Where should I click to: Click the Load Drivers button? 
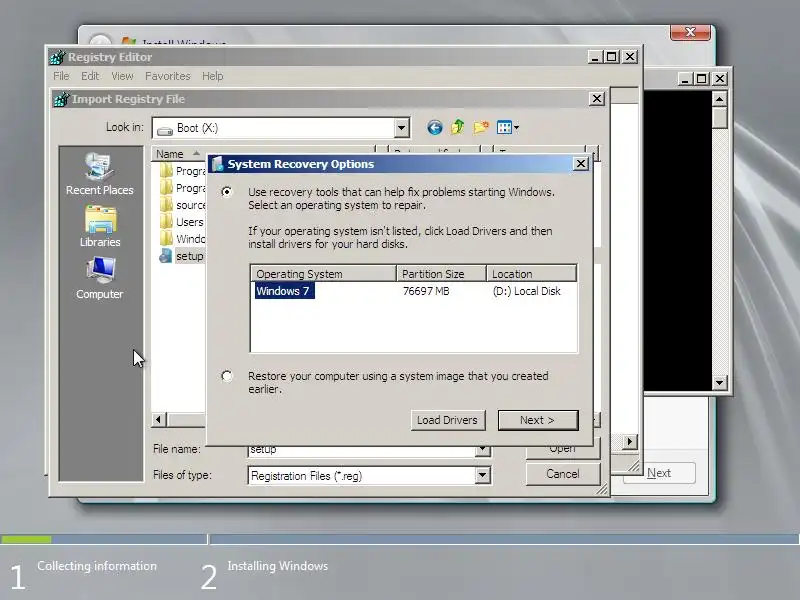[x=447, y=420]
